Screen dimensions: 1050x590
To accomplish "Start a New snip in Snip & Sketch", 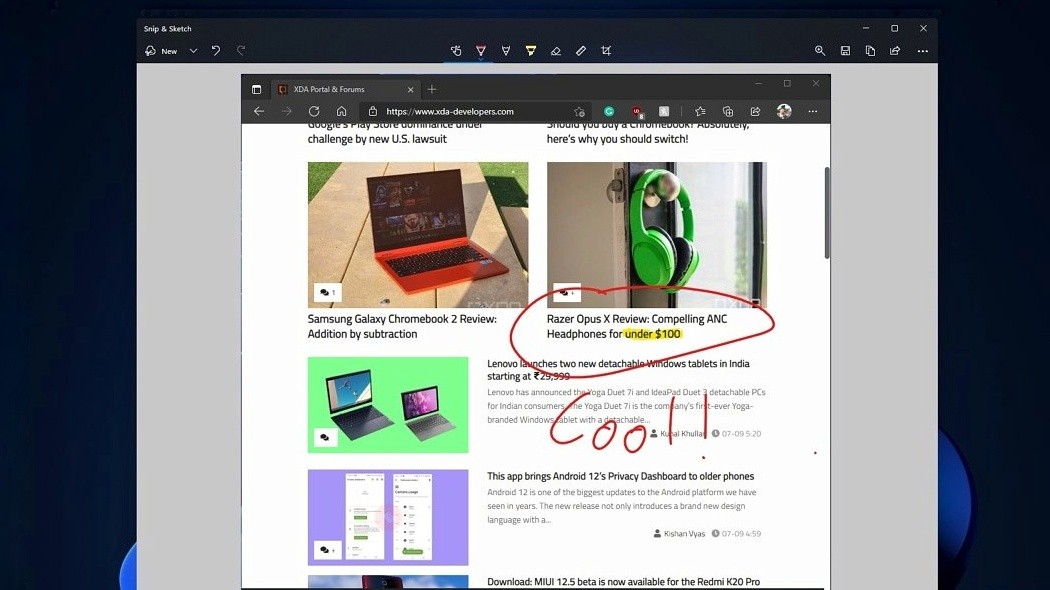I will pos(161,51).
